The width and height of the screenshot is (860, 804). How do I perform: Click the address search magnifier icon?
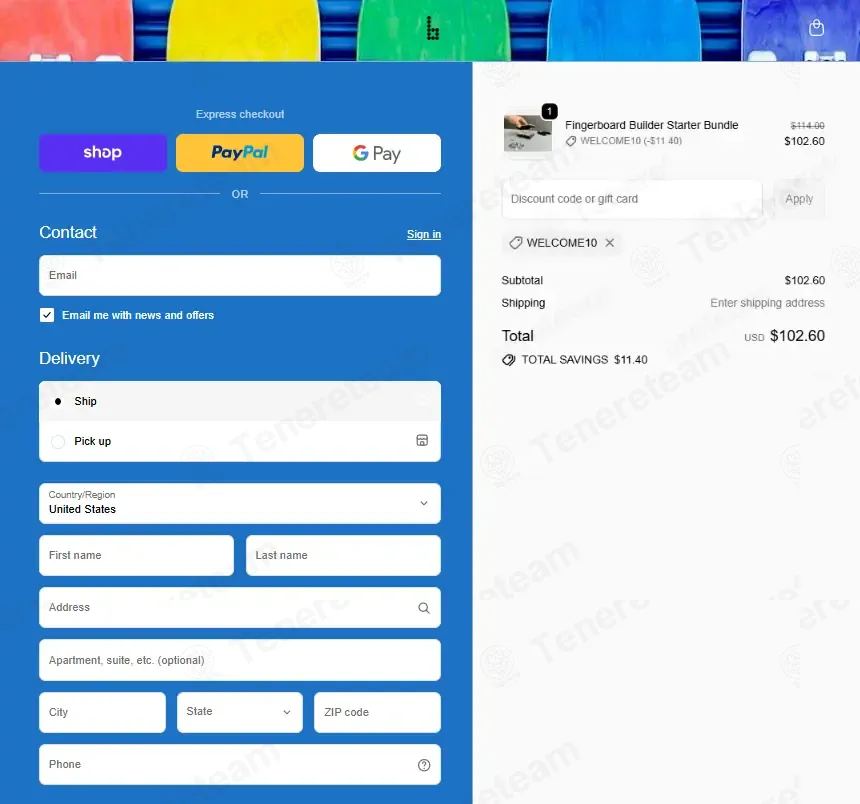point(423,608)
